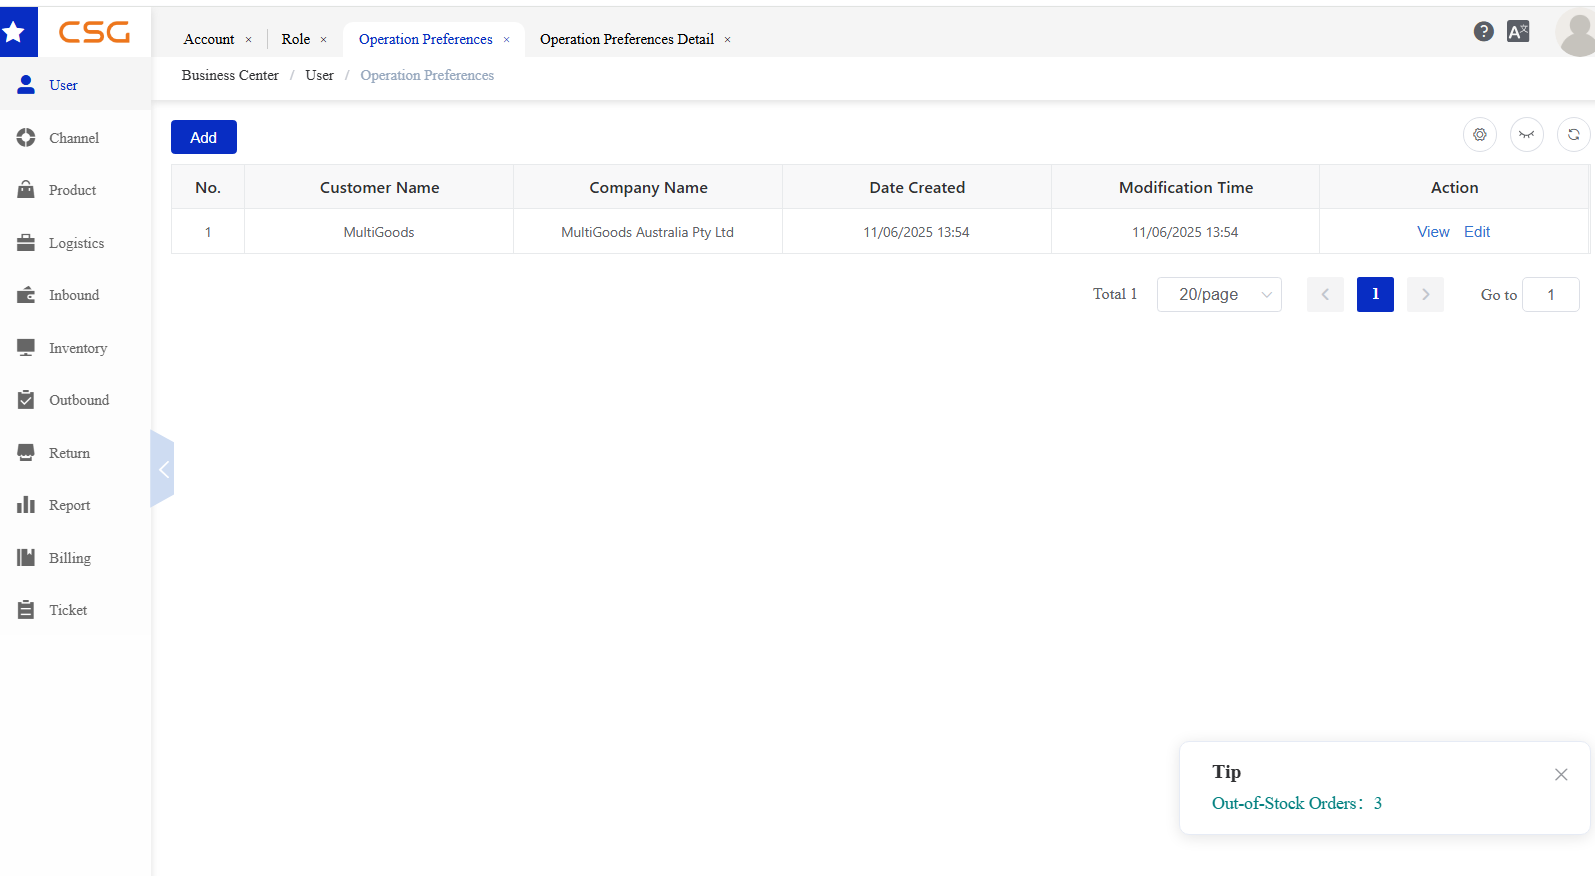Select the Operation Preferences tab
This screenshot has height=876, width=1595.
coord(426,39)
